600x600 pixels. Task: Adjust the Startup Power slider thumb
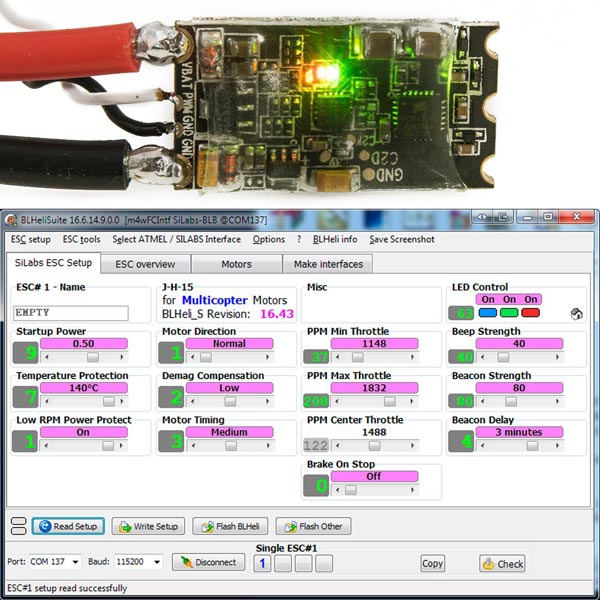93,357
